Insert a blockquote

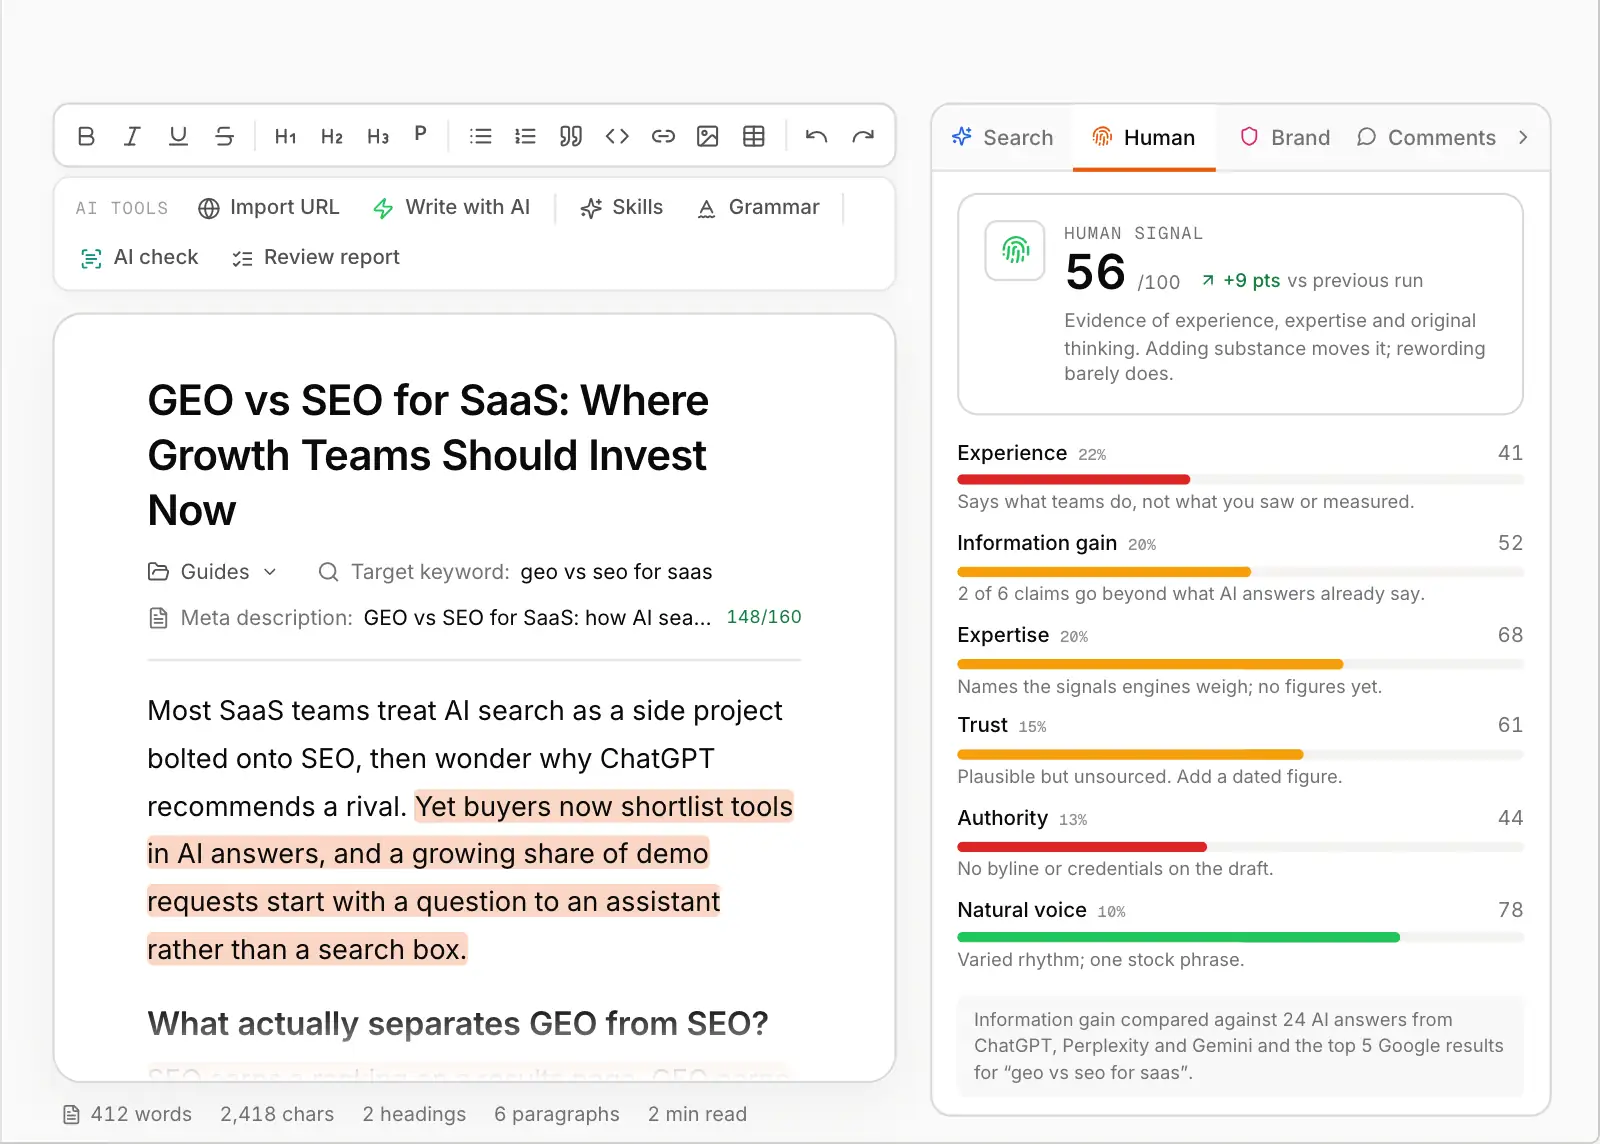pos(571,136)
